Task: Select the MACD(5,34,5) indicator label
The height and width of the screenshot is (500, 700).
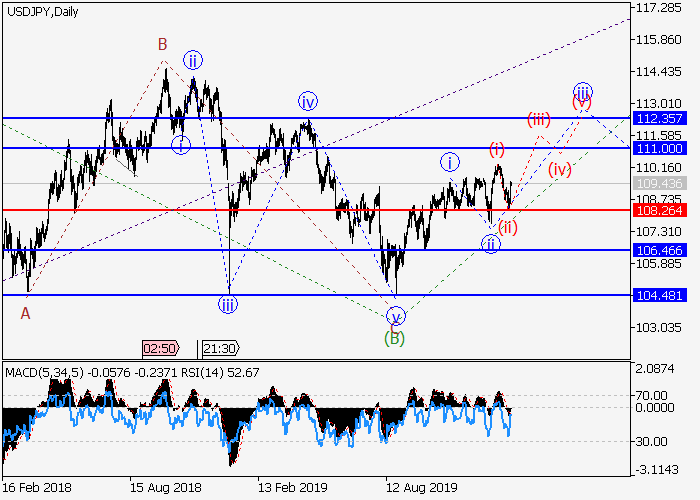Action: click(42, 372)
